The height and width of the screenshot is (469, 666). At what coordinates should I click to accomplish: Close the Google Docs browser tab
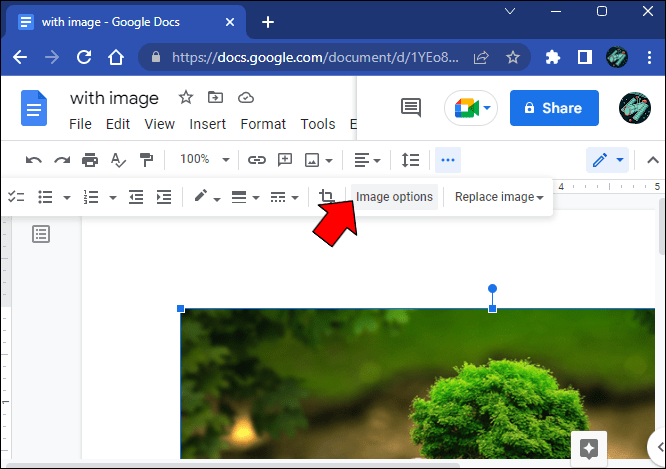click(230, 22)
